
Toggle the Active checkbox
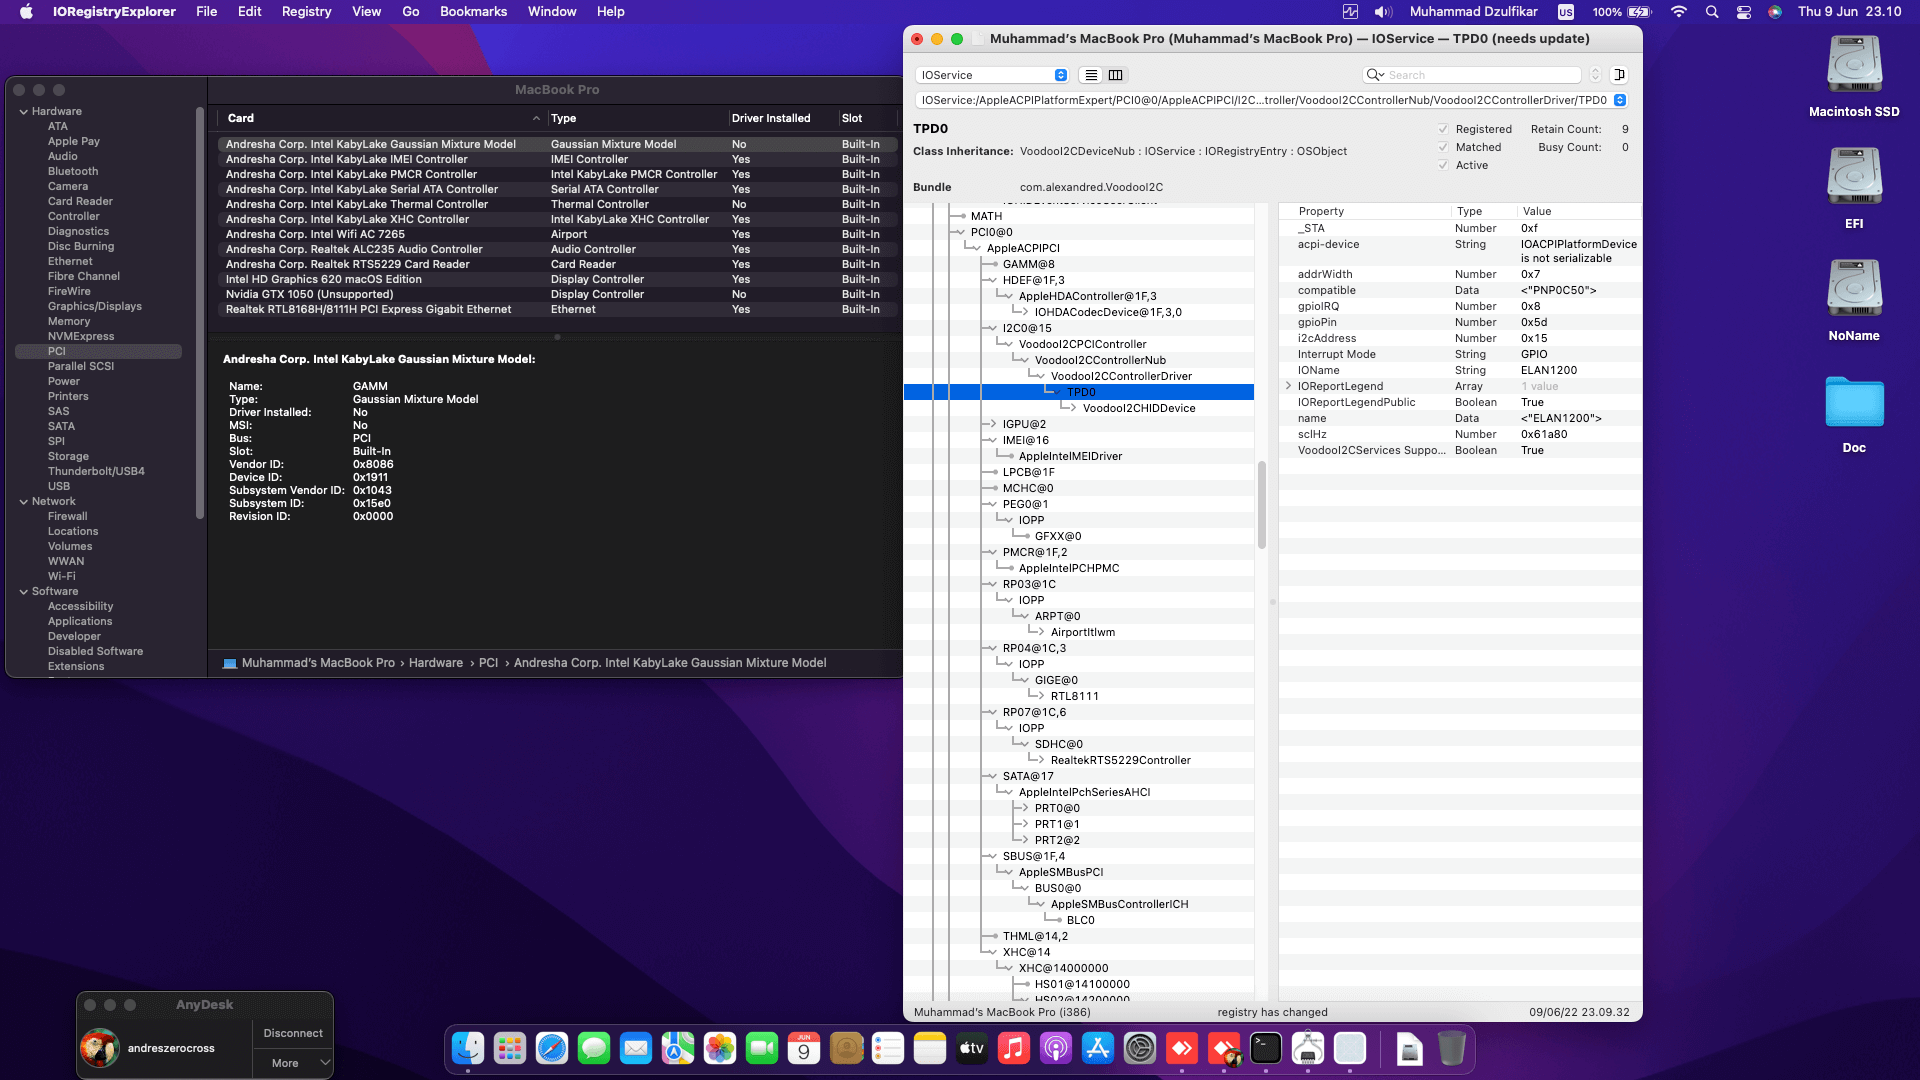point(1443,165)
